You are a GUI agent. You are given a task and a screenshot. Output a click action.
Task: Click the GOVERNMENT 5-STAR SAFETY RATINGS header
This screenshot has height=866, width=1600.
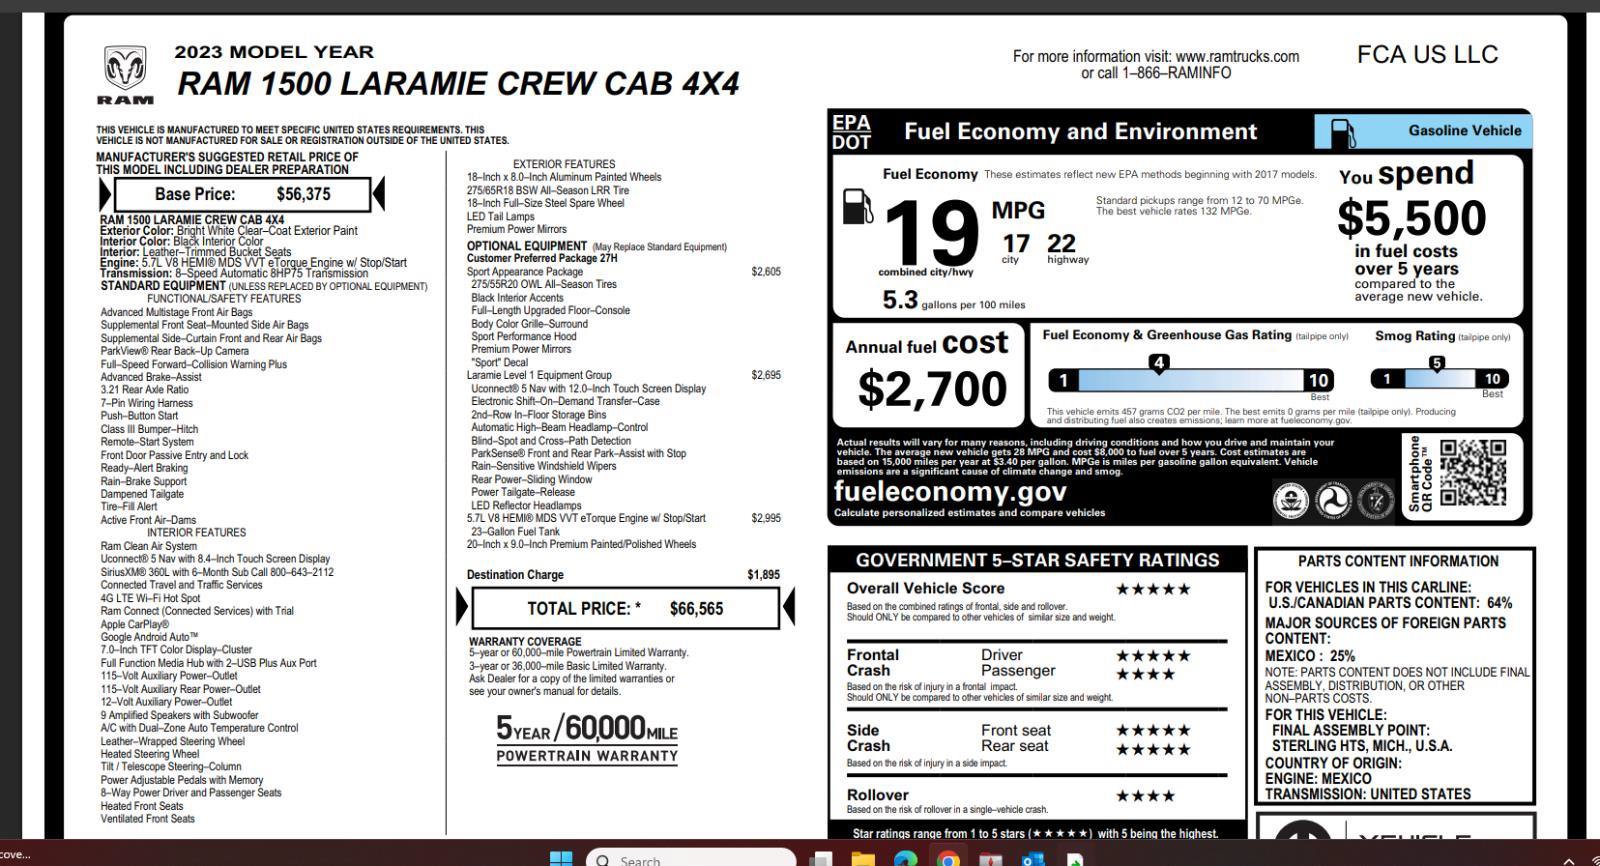click(x=1037, y=560)
